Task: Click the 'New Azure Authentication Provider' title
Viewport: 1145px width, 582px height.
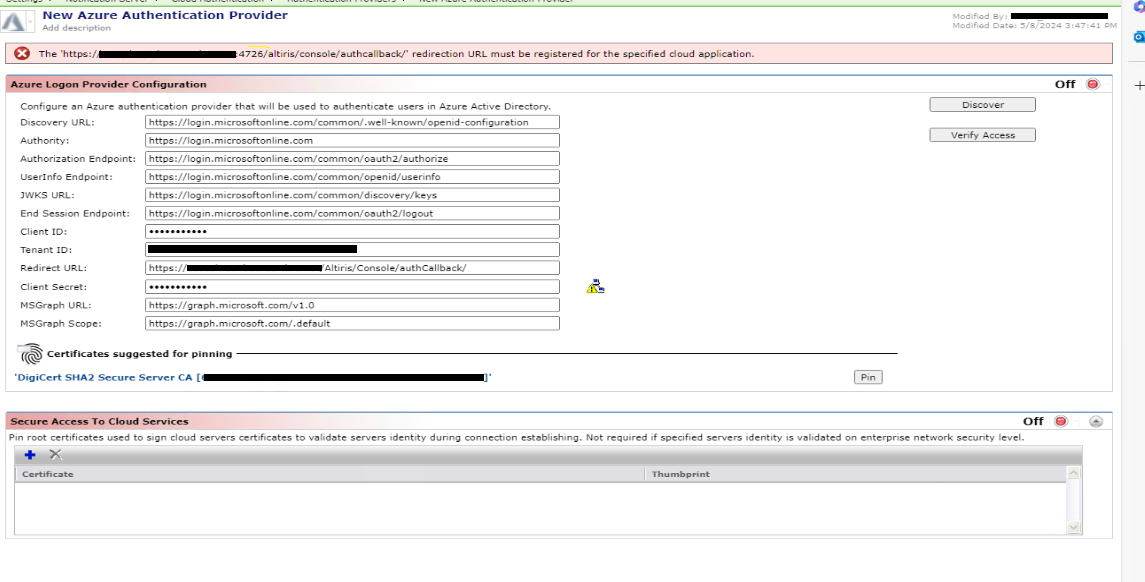Action: point(165,15)
